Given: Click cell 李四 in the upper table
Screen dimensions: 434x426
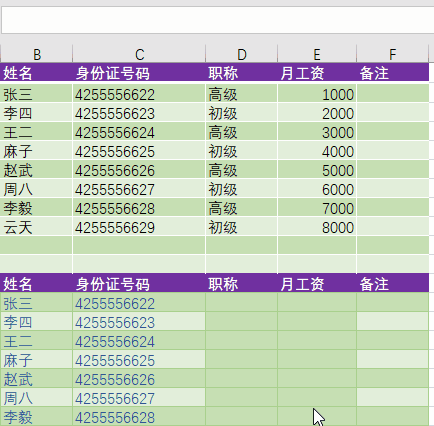Looking at the screenshot, I should tap(36, 113).
